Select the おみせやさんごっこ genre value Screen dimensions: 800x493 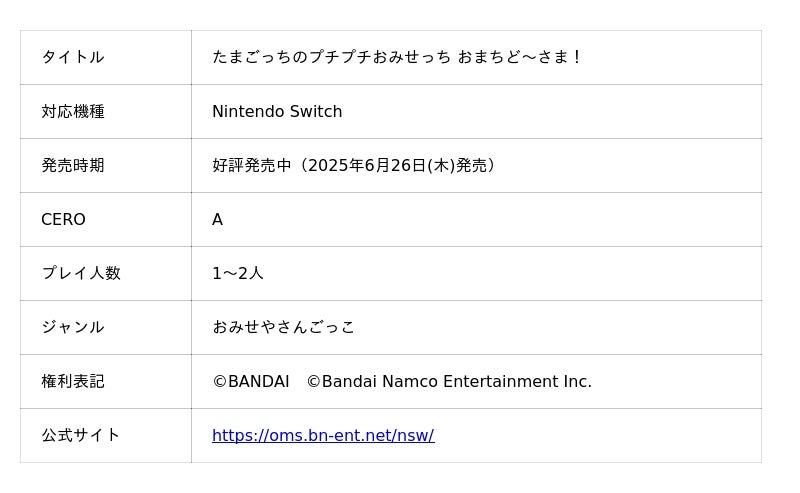pos(283,328)
